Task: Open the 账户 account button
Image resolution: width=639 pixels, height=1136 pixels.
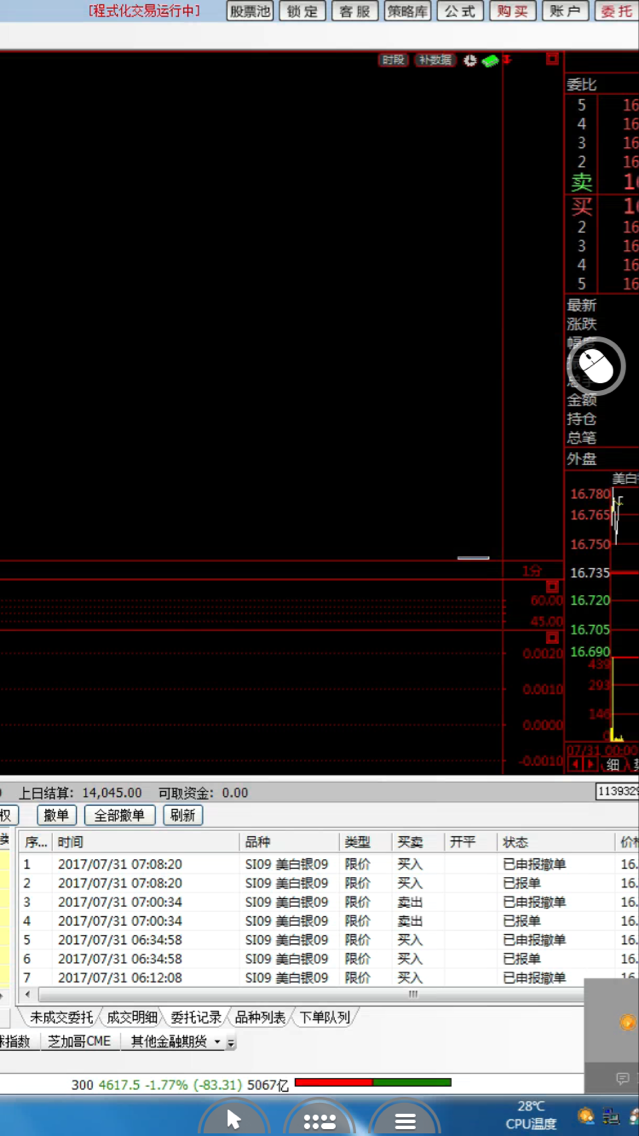Action: tap(565, 11)
